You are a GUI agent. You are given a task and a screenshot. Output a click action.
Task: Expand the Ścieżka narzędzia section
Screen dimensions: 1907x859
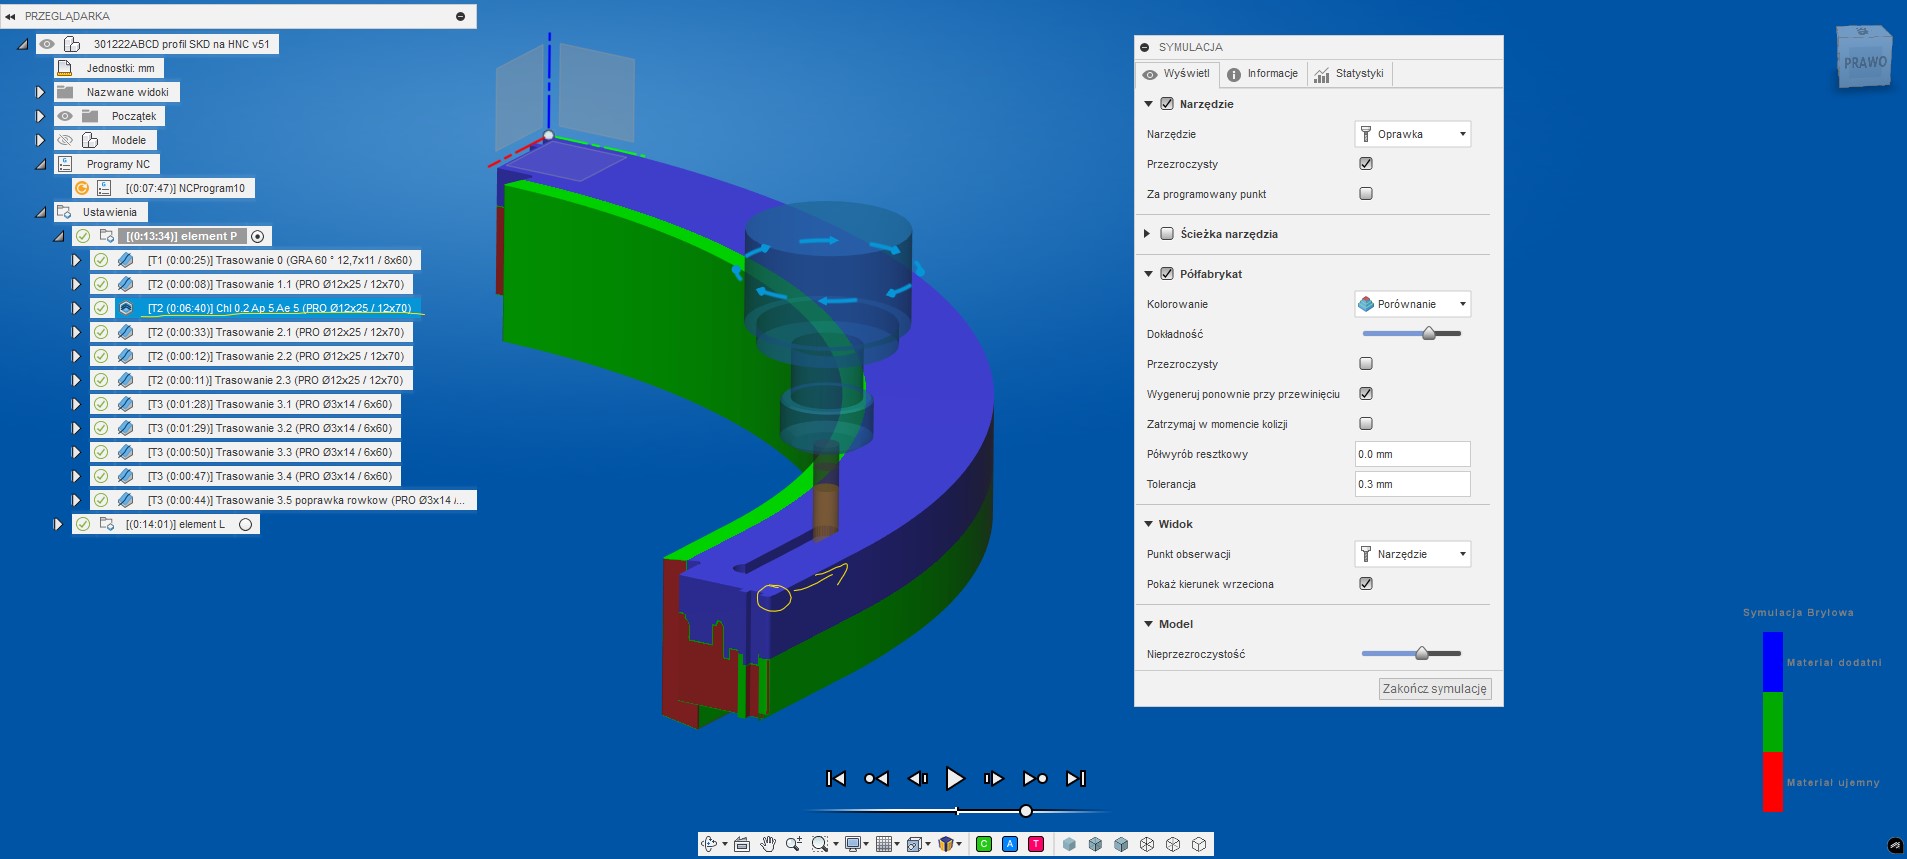[1147, 234]
